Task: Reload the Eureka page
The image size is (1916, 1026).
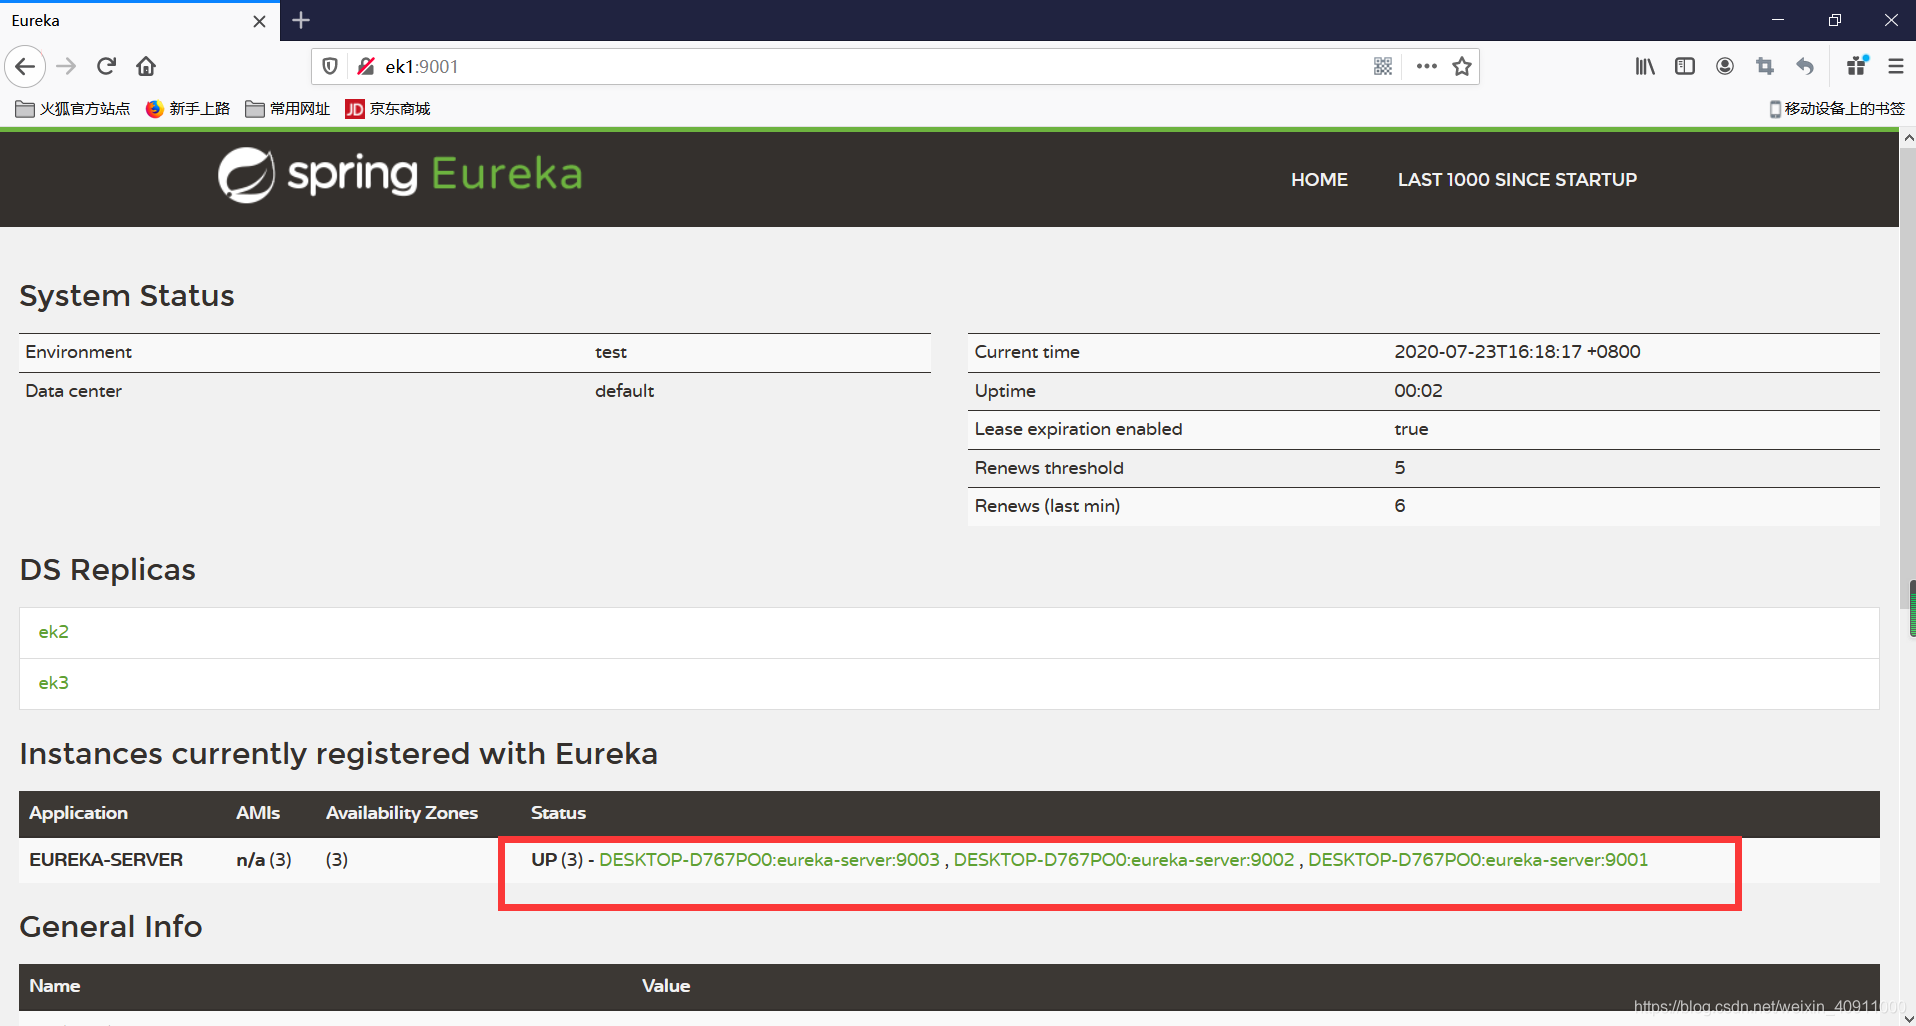Action: pos(106,67)
